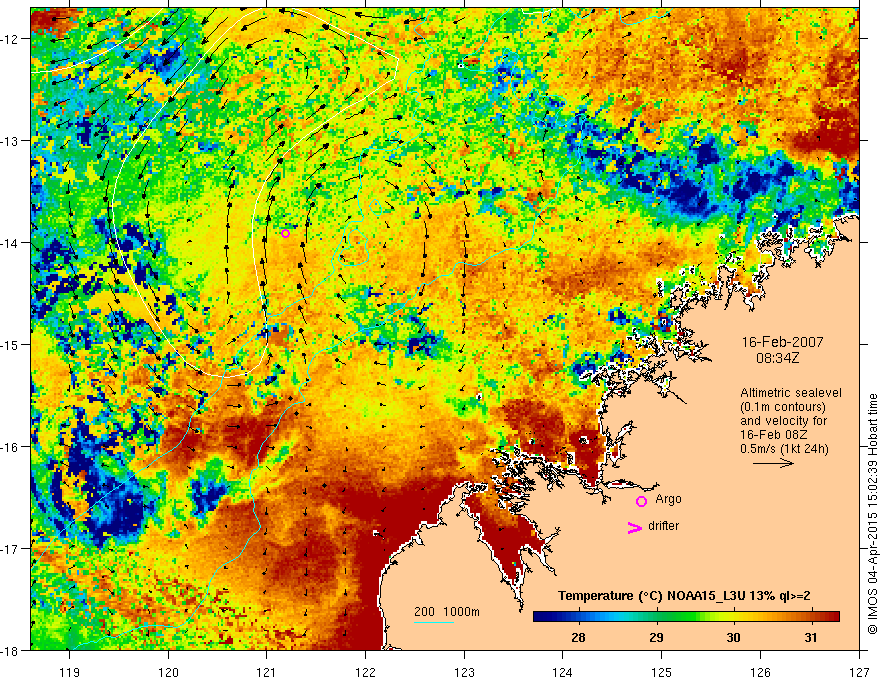Viewport: 880px width, 680px height.
Task: Click the longitude axis label '124'
Action: (x=563, y=672)
